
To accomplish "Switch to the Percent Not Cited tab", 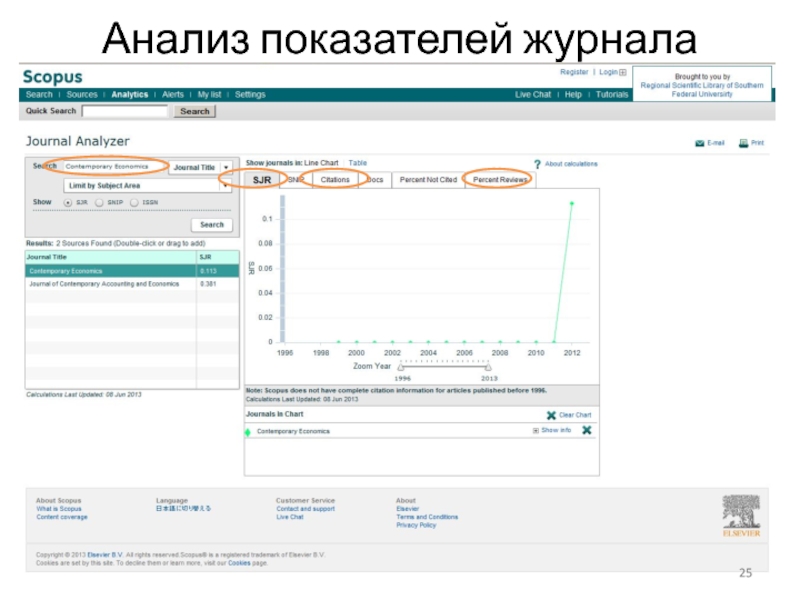I will point(428,180).
